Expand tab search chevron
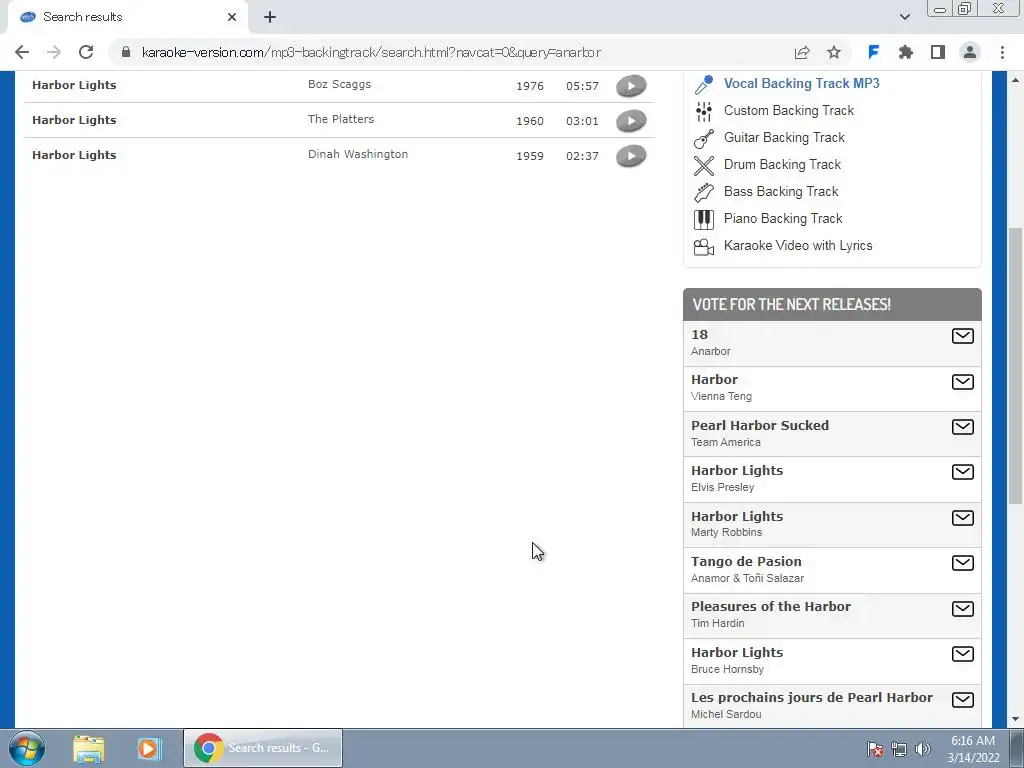The width and height of the screenshot is (1024, 768). point(904,17)
